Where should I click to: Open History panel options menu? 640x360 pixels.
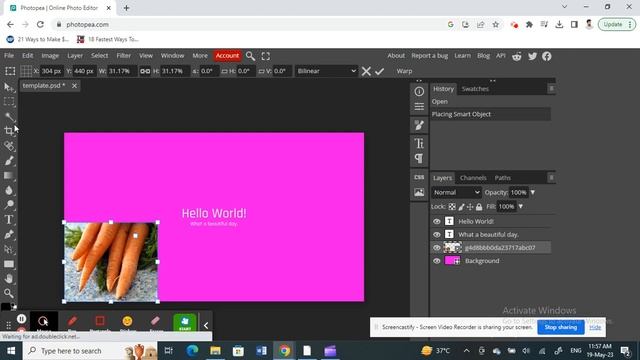(x=551, y=89)
